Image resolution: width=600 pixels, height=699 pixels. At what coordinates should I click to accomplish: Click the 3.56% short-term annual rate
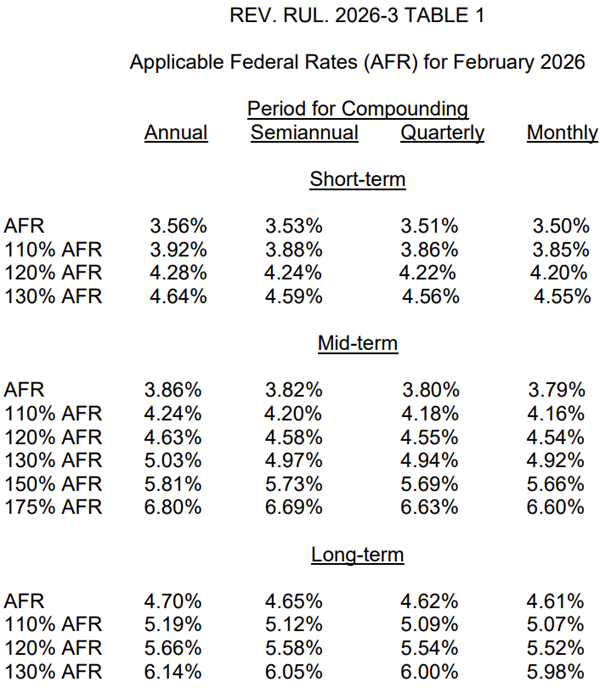(x=178, y=227)
